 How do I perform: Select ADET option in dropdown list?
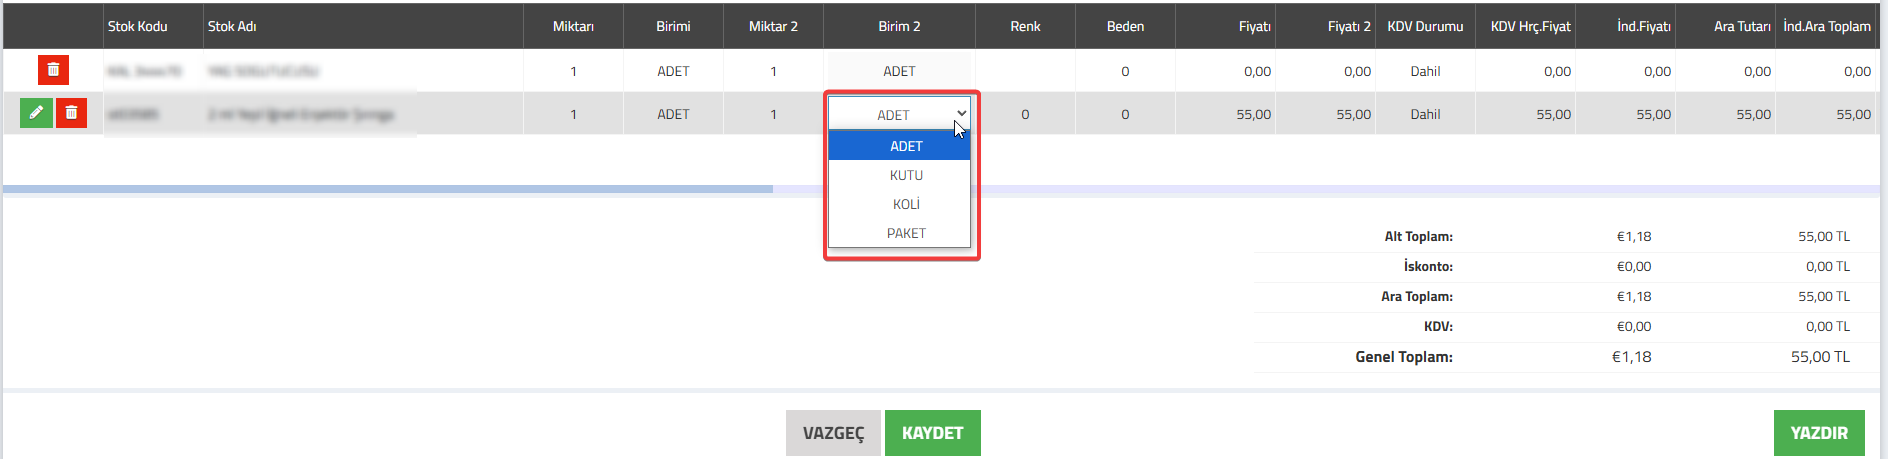point(899,146)
